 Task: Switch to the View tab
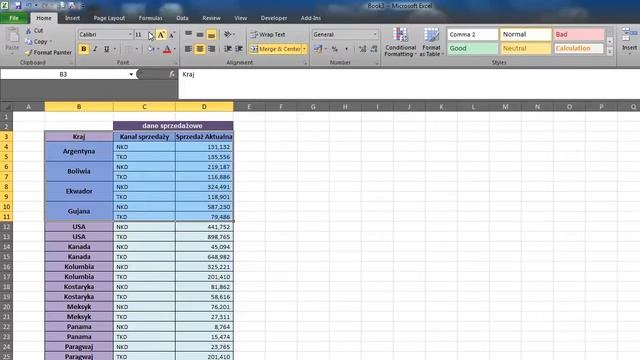pyautogui.click(x=240, y=18)
